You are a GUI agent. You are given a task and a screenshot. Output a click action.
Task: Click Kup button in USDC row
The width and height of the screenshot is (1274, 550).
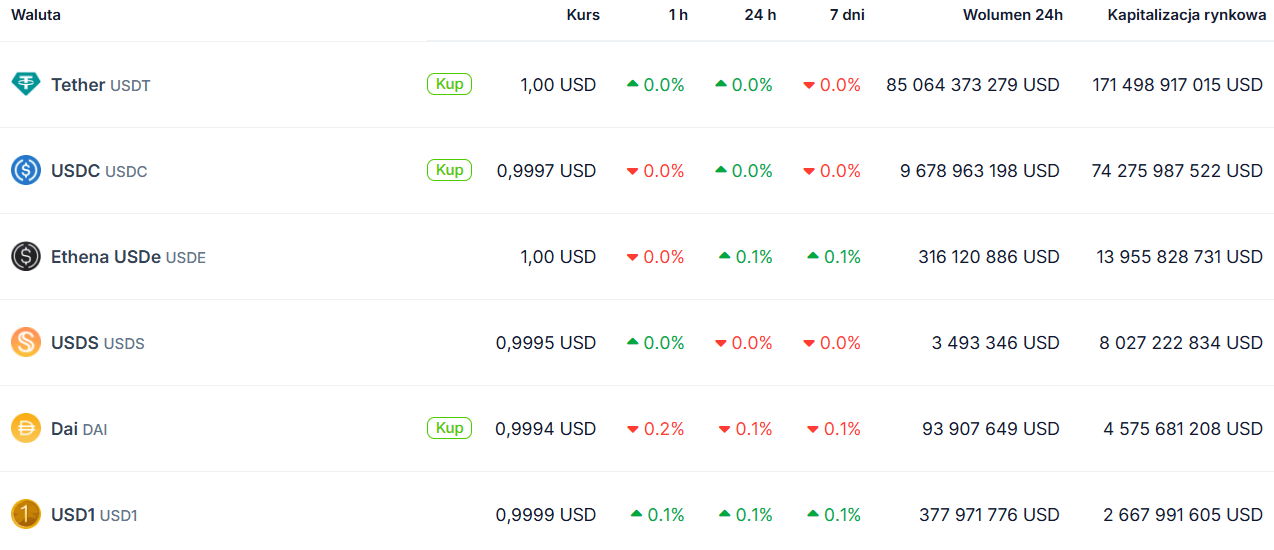[449, 170]
